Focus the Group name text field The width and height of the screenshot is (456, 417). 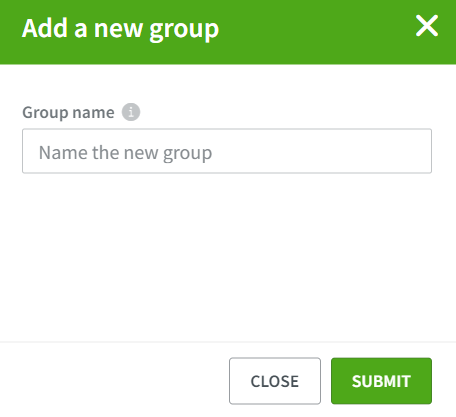(x=227, y=151)
